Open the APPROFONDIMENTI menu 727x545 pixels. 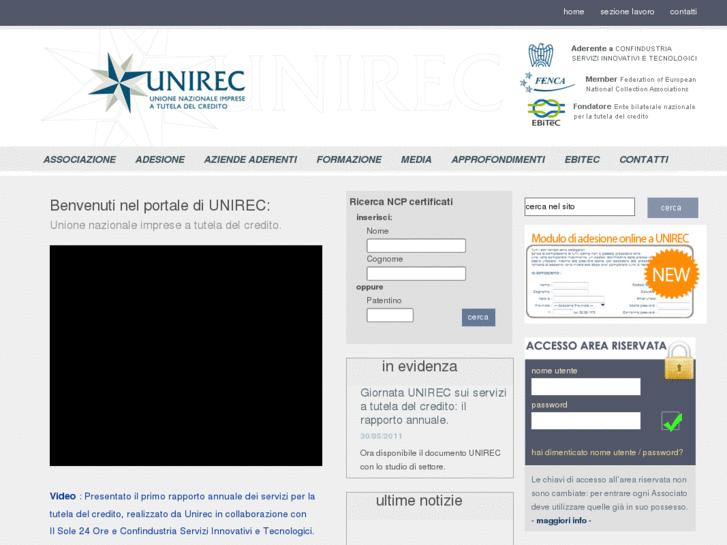click(498, 160)
